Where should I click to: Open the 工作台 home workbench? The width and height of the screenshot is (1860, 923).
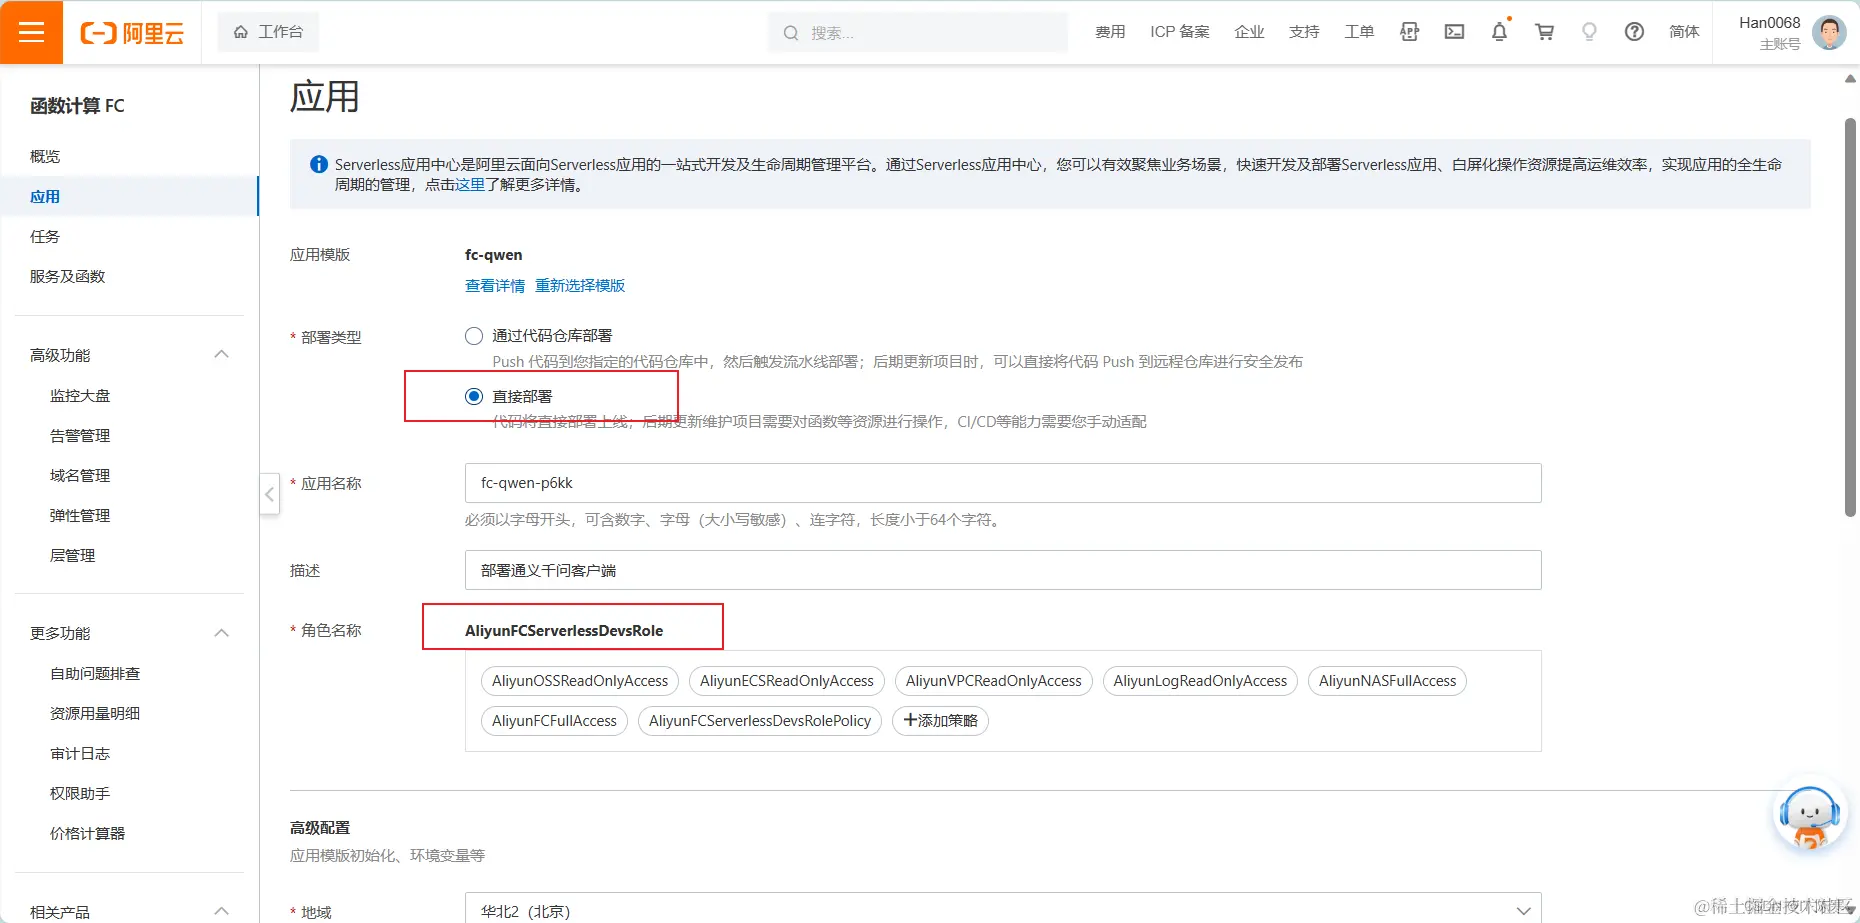[268, 32]
